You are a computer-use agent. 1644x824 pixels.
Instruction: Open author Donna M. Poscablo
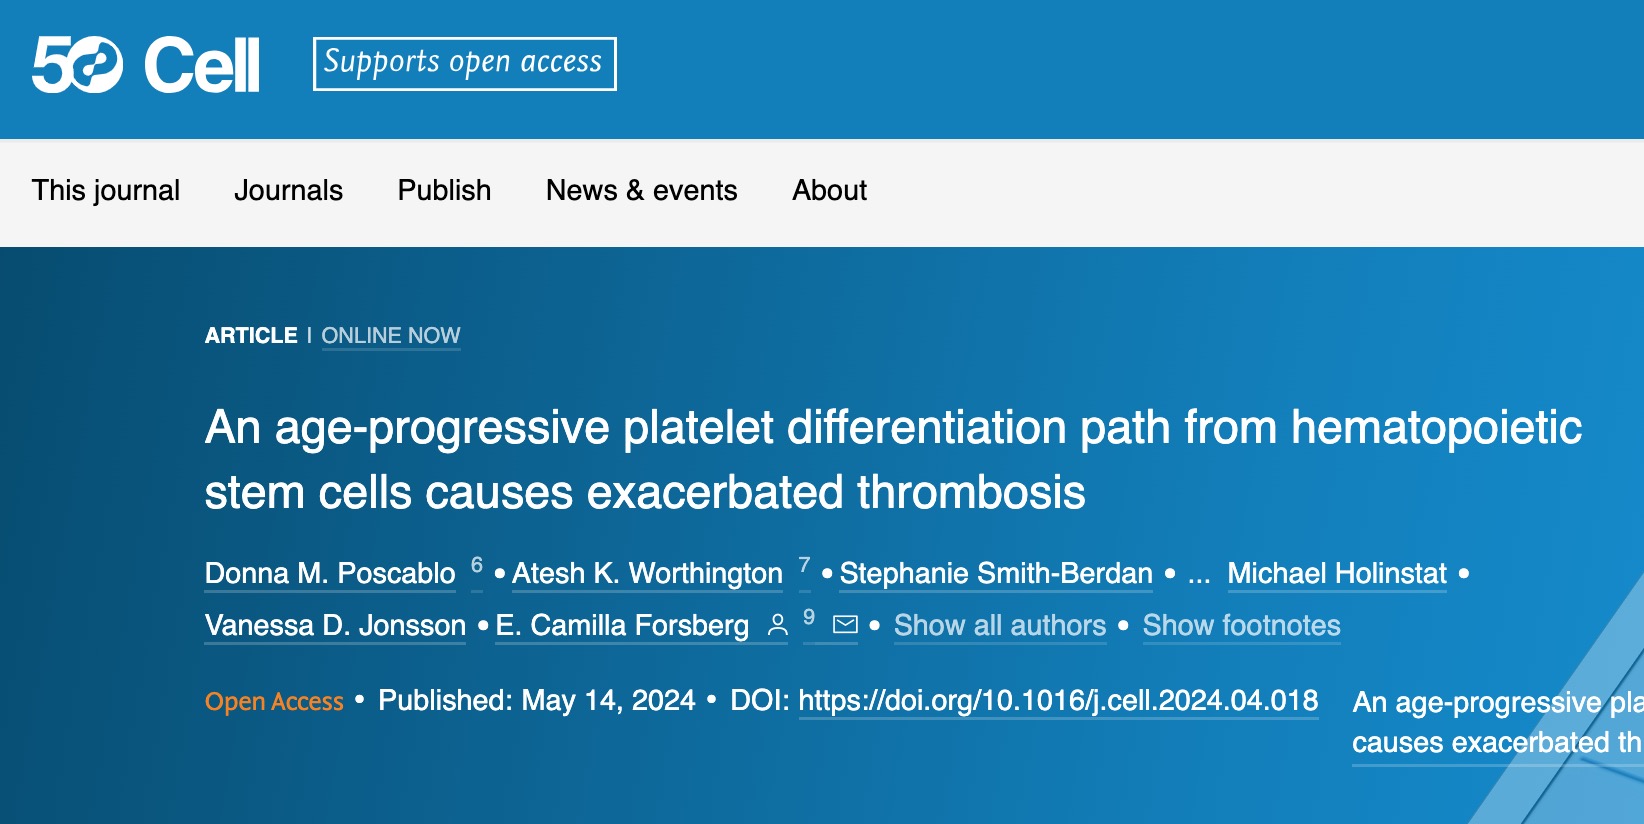330,574
